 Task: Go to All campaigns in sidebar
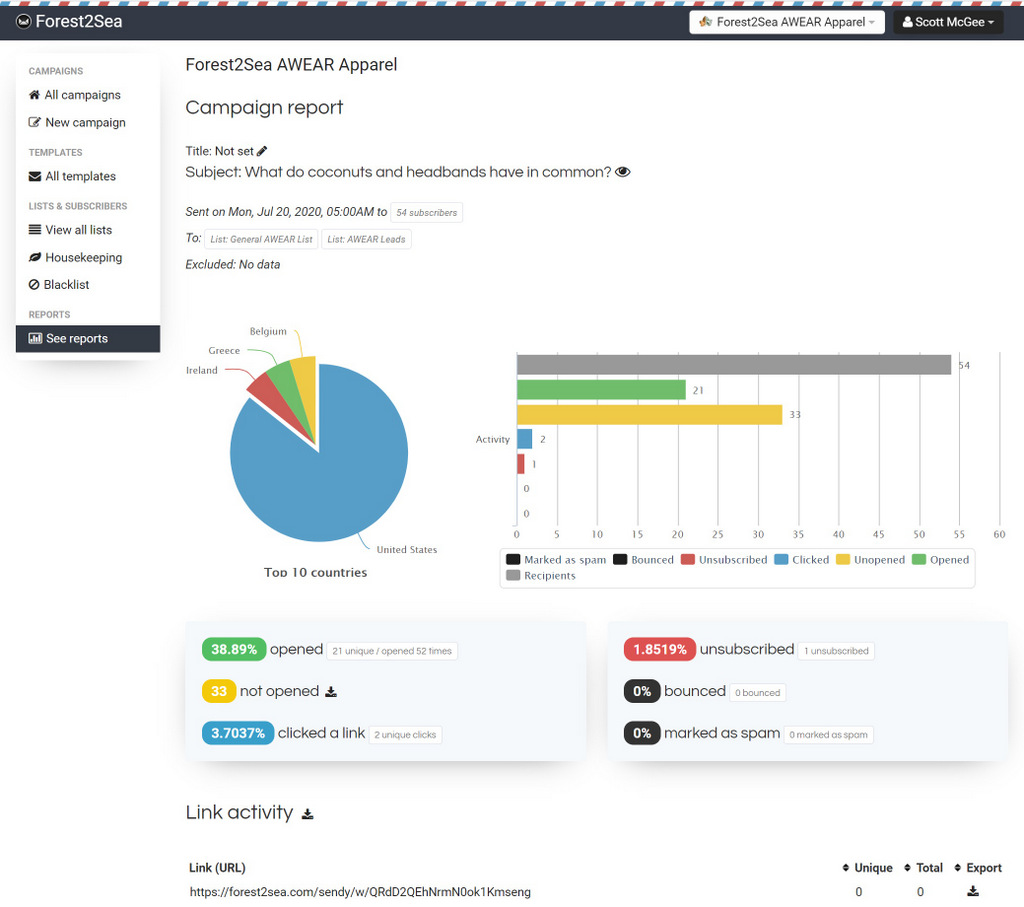pos(82,95)
